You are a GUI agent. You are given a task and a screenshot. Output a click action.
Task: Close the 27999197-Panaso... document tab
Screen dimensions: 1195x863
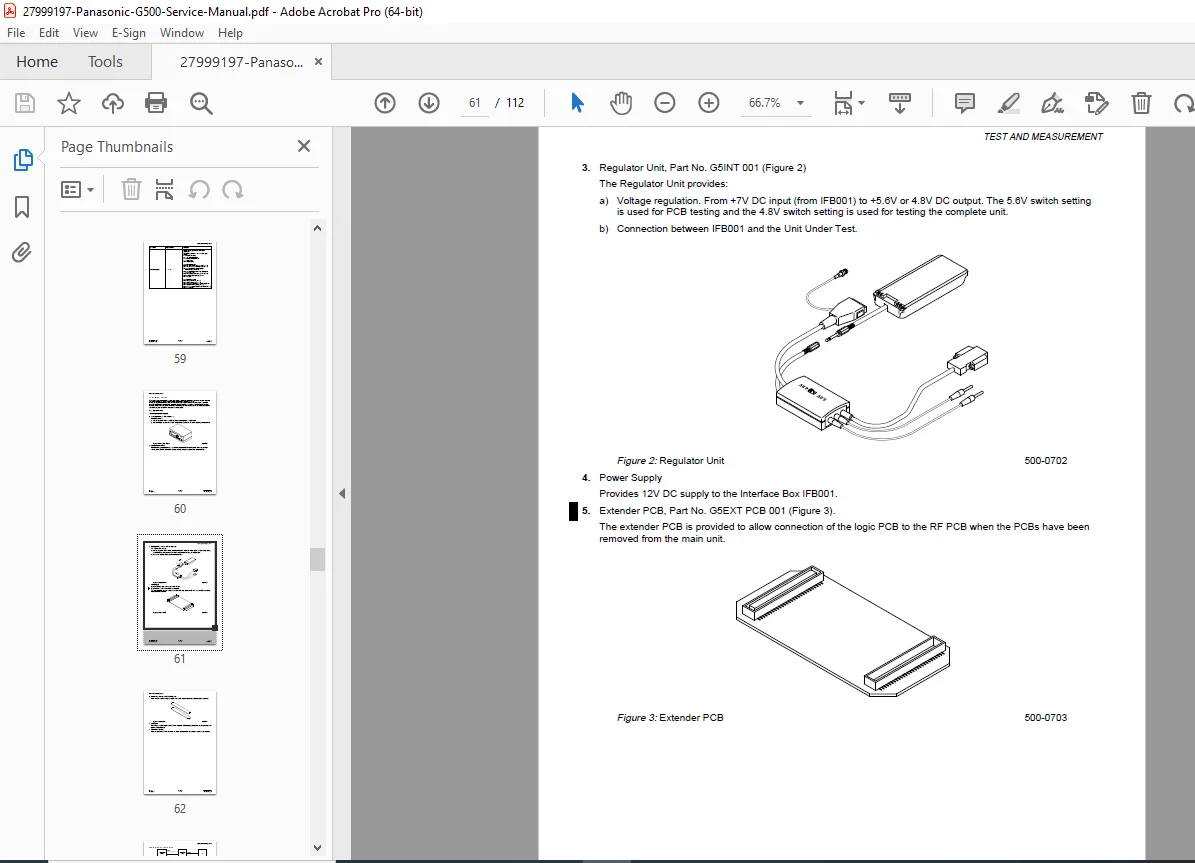click(x=319, y=62)
